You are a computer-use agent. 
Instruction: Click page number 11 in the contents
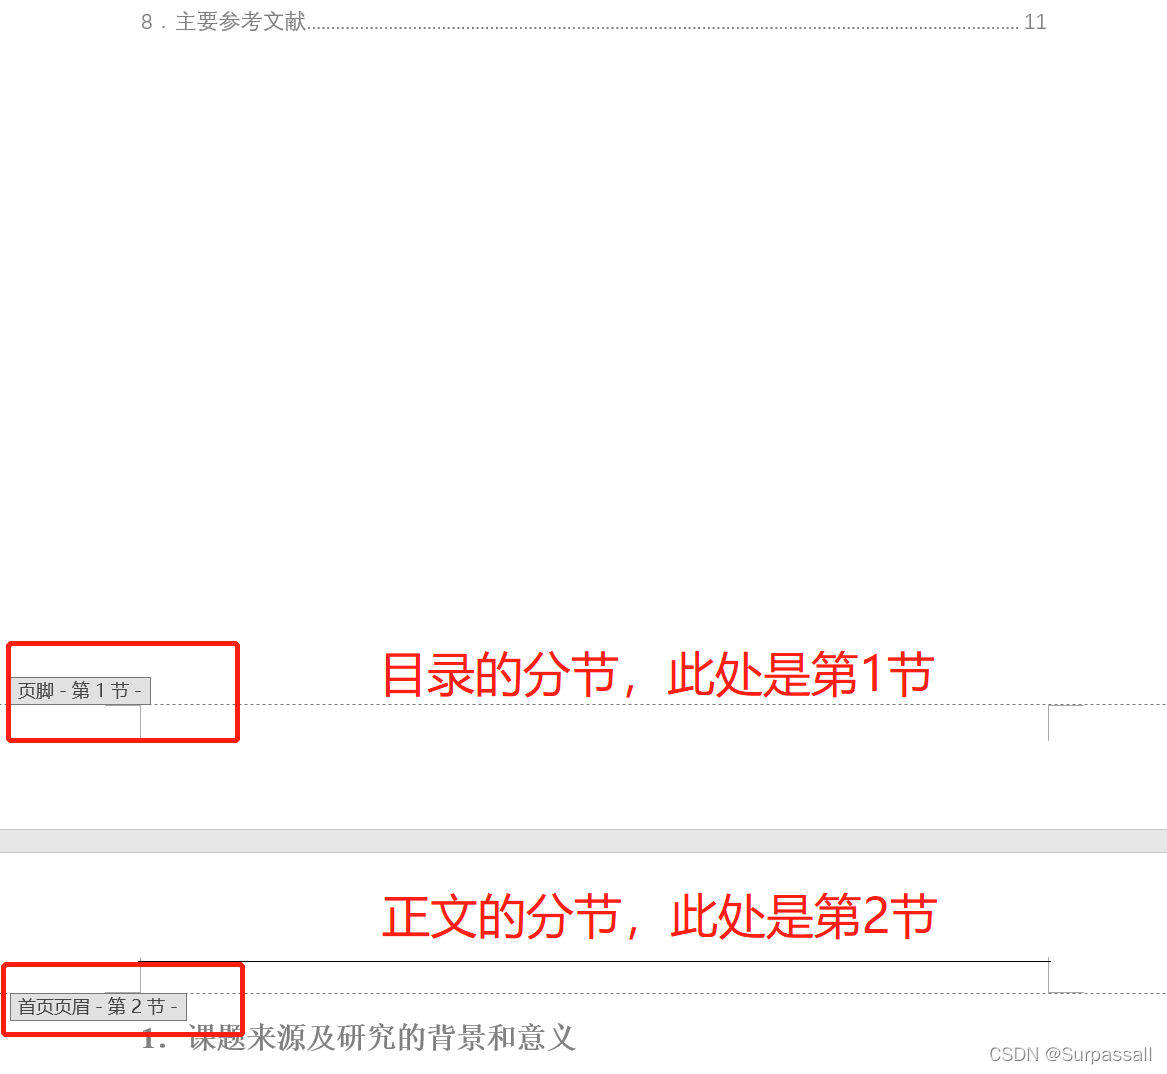[x=1035, y=22]
